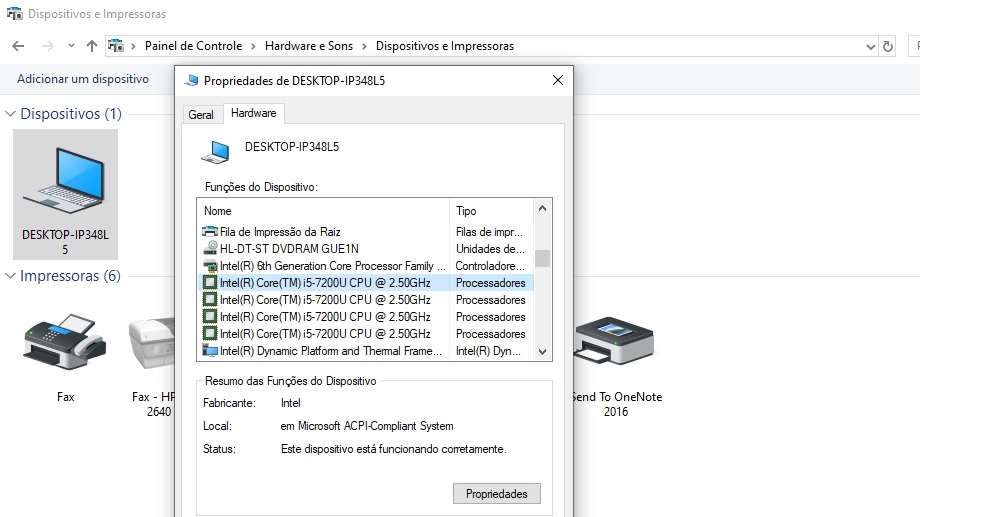Screen dimensions: 996x517
Task: Click the device list scrollbar thumb
Action: click(x=542, y=258)
